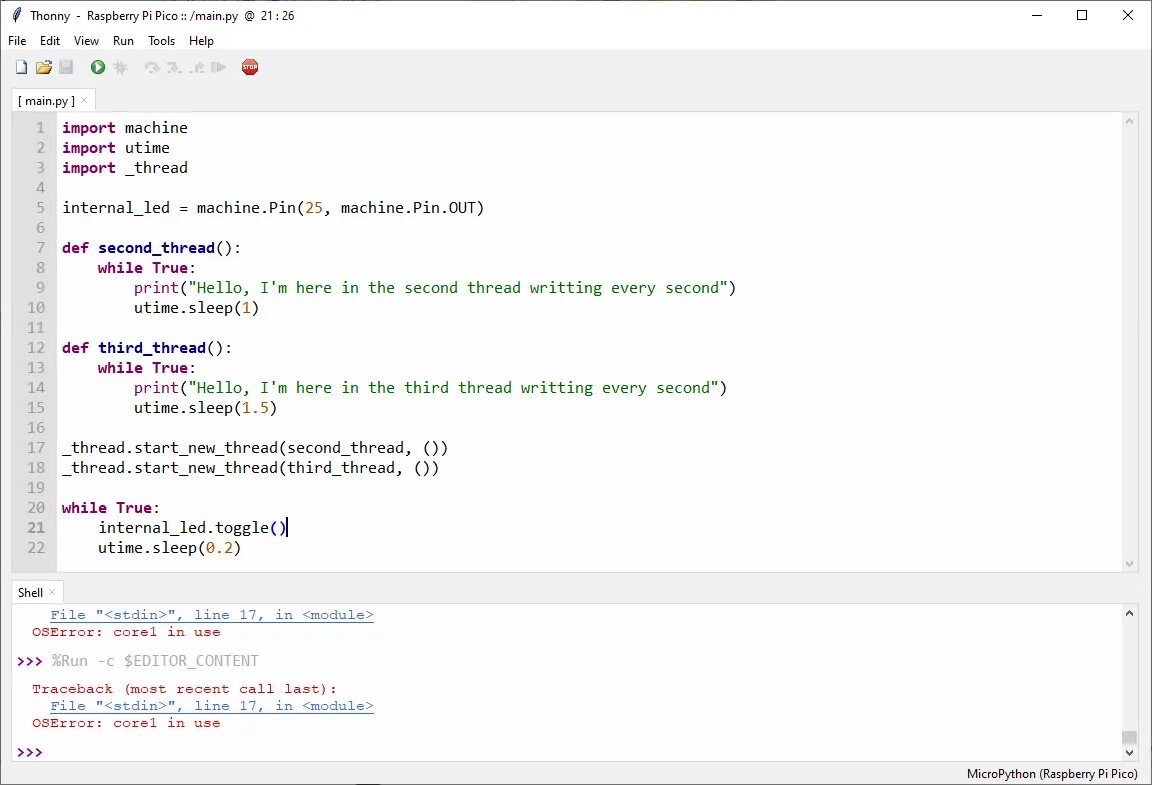
Task: Click line number 21 in the gutter
Action: (x=36, y=528)
